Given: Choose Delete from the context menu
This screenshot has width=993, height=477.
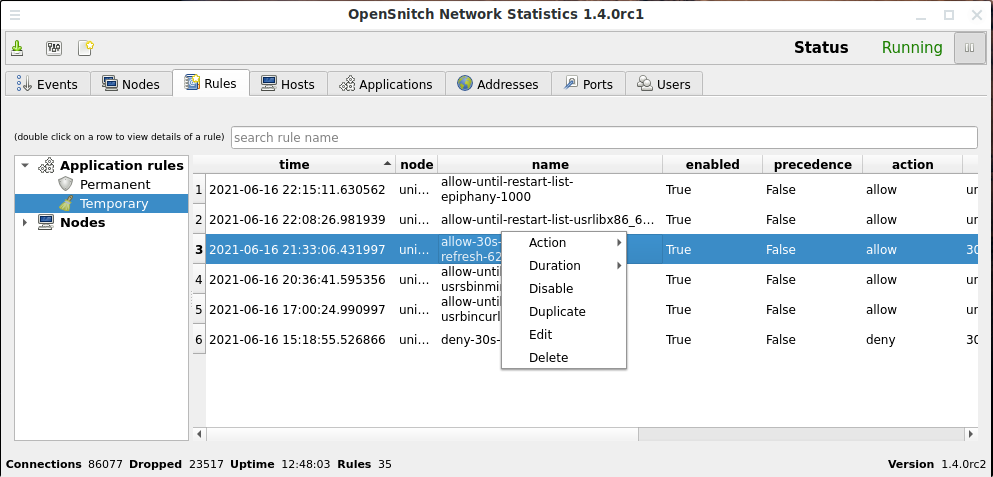Looking at the screenshot, I should click(564, 357).
